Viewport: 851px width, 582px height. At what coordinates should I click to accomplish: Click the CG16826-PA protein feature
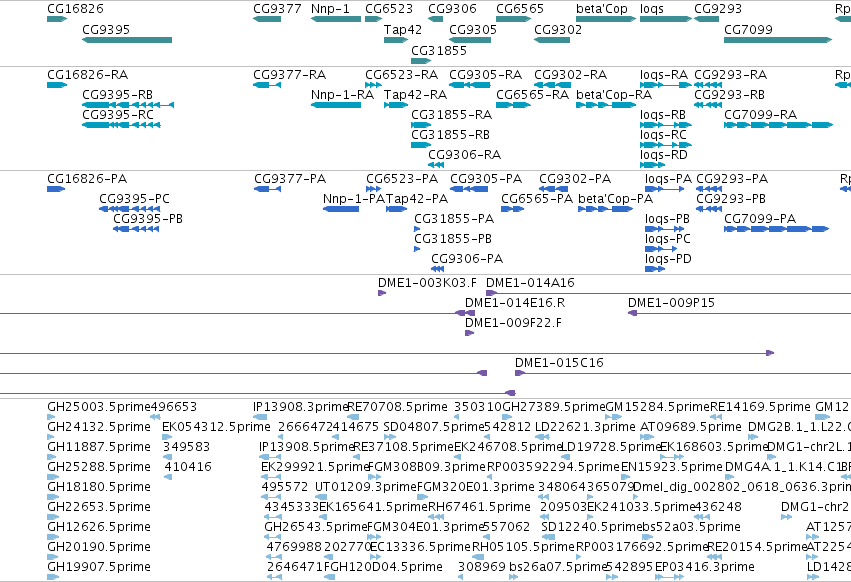pos(56,189)
